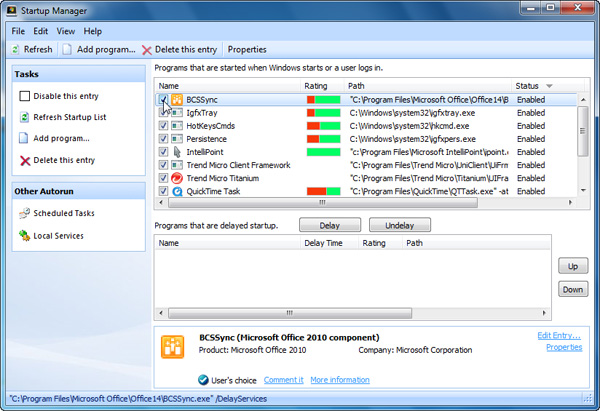Click Properties in the toolbar
This screenshot has width=600, height=411.
[x=247, y=50]
